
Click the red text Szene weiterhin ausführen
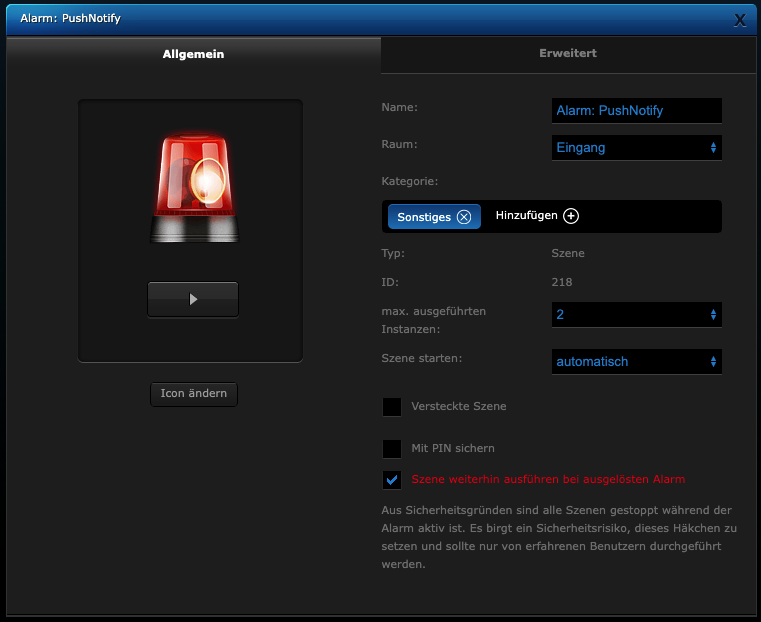(x=548, y=479)
